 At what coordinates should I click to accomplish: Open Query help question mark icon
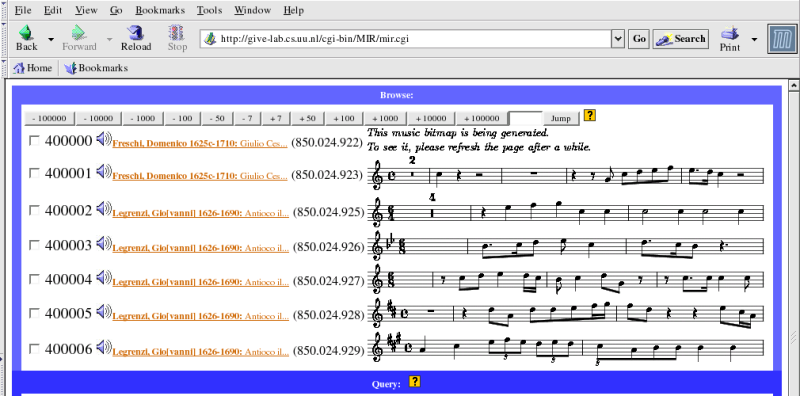pos(415,381)
